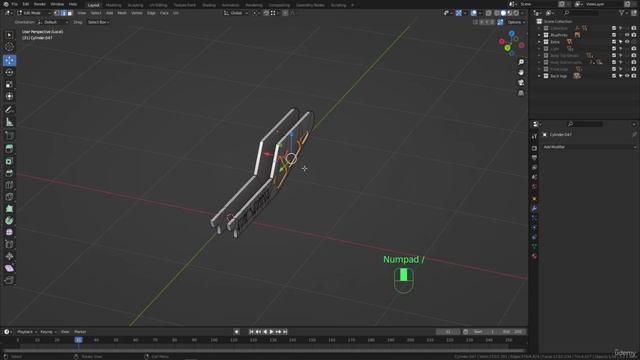
Task: Select the Add Cube tool
Action: pos(9,136)
